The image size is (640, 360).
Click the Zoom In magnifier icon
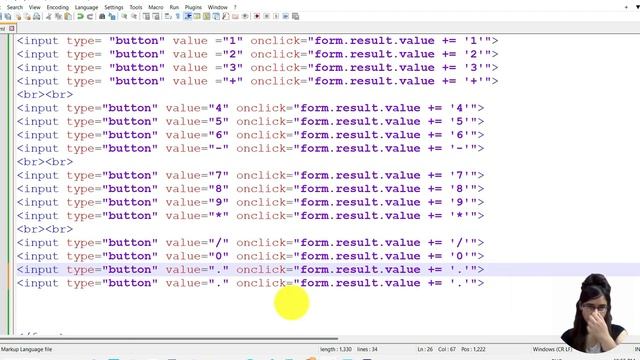coord(124,16)
